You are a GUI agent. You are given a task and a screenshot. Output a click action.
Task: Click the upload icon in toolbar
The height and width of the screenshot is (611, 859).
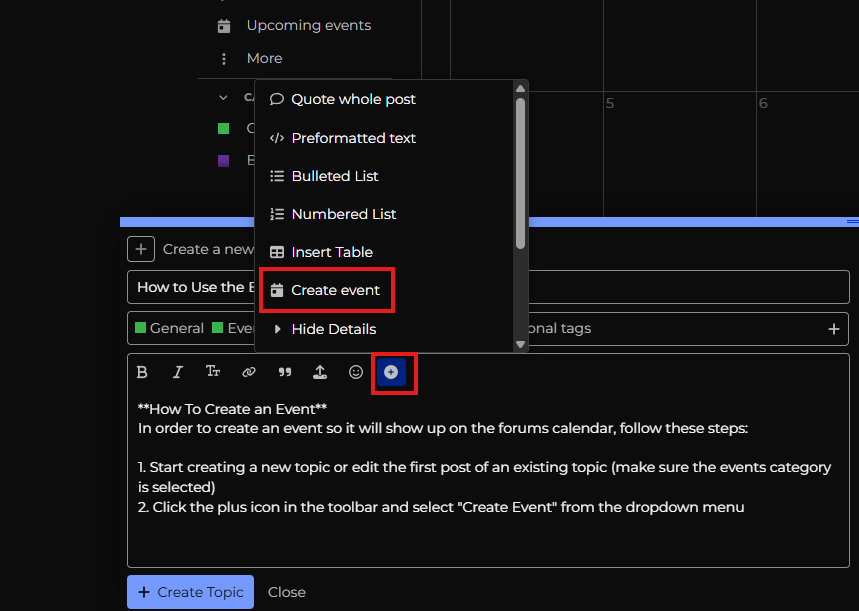coord(320,372)
